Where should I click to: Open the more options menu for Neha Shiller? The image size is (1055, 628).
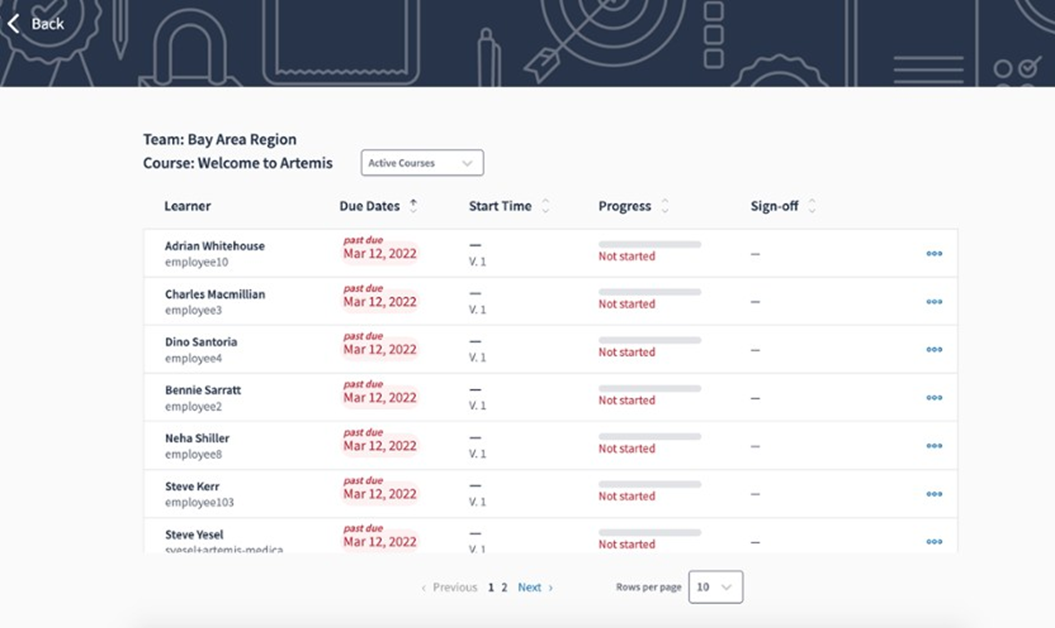(933, 446)
